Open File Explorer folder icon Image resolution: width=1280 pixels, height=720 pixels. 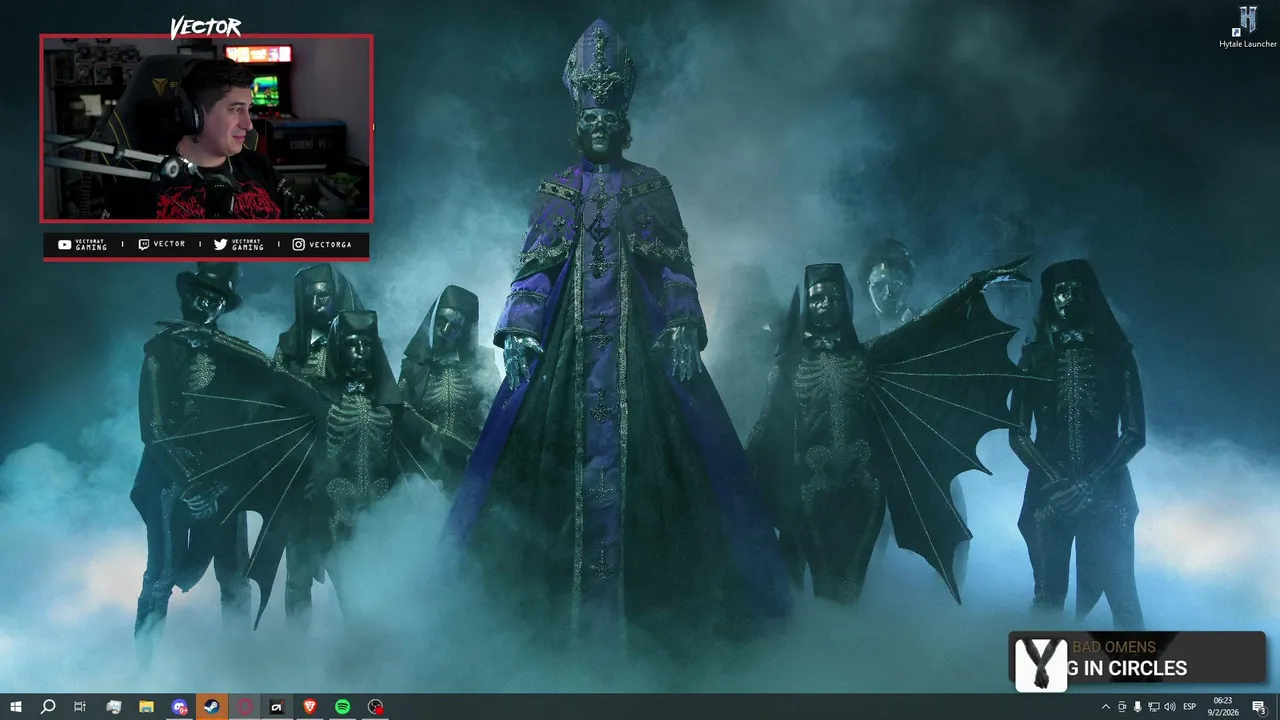click(x=146, y=707)
